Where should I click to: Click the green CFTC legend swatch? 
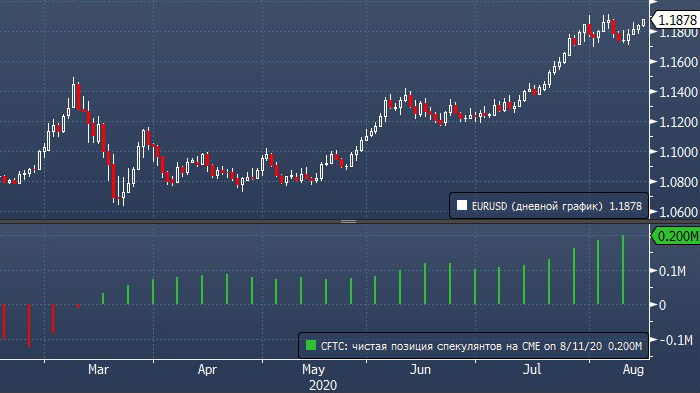coord(311,345)
